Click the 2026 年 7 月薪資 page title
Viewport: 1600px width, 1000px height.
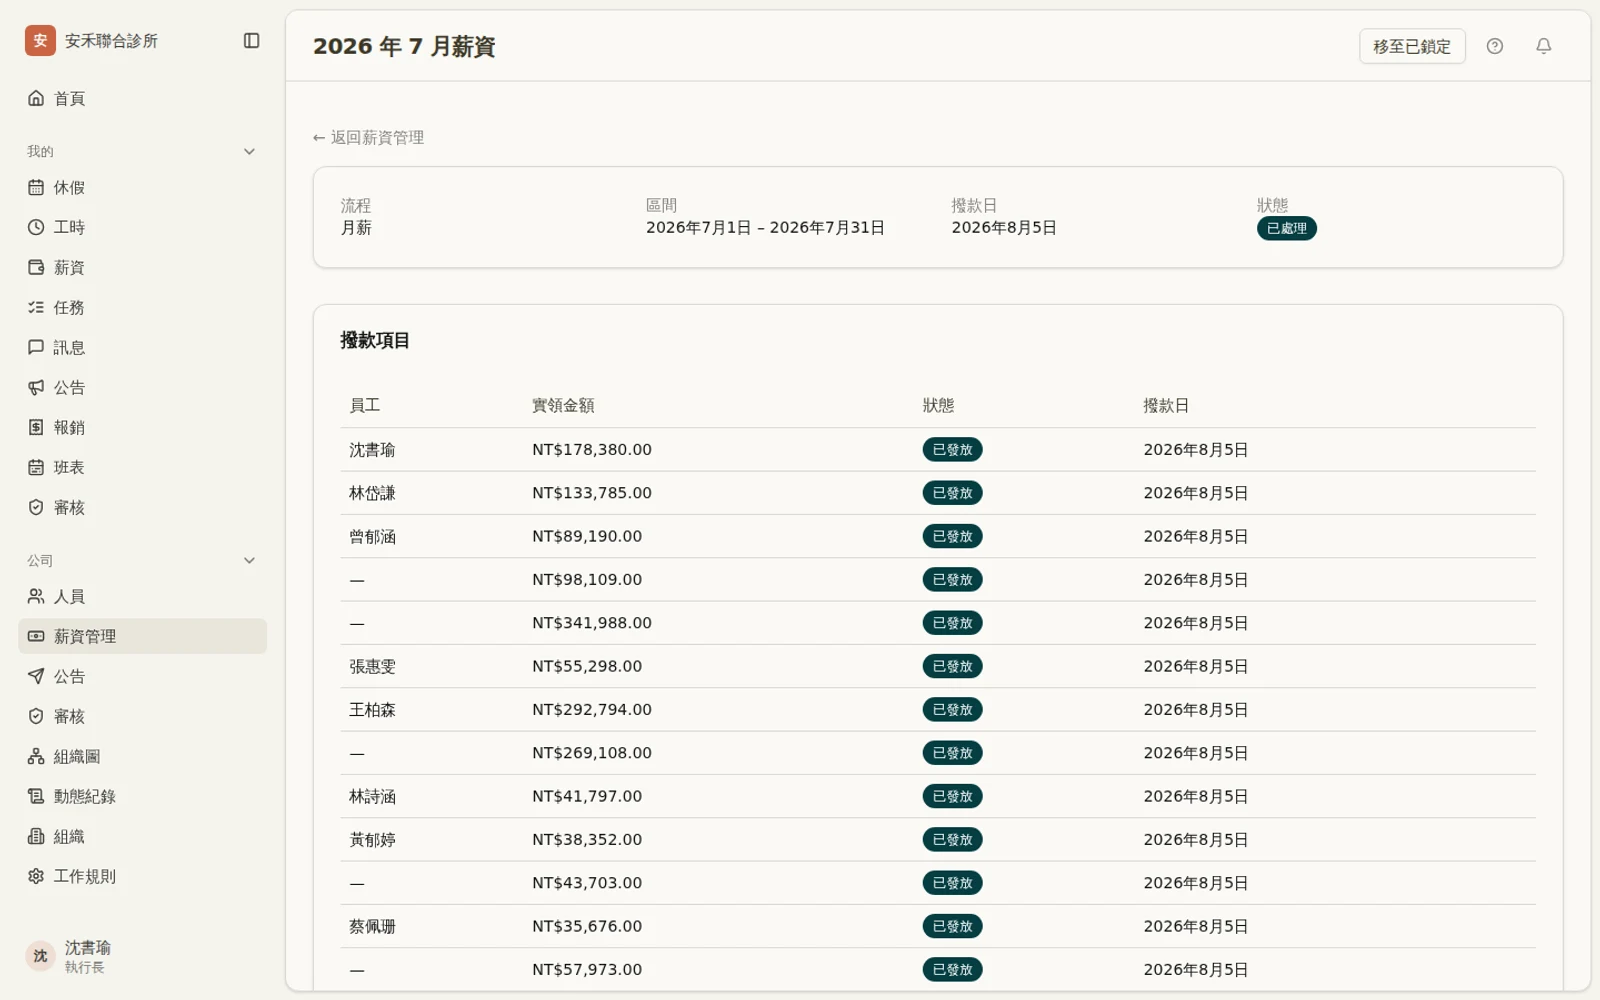404,46
